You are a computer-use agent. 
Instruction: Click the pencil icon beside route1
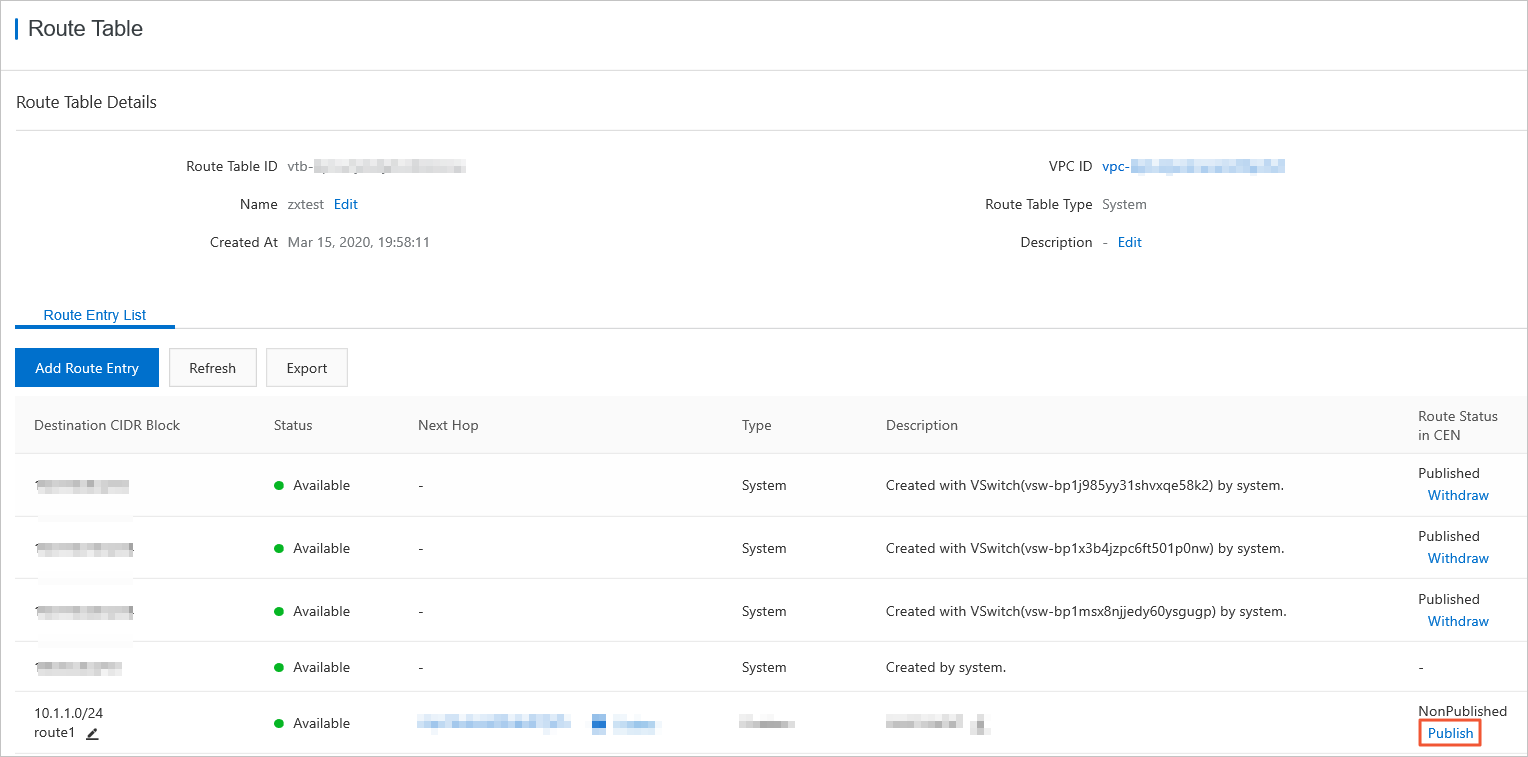[91, 733]
